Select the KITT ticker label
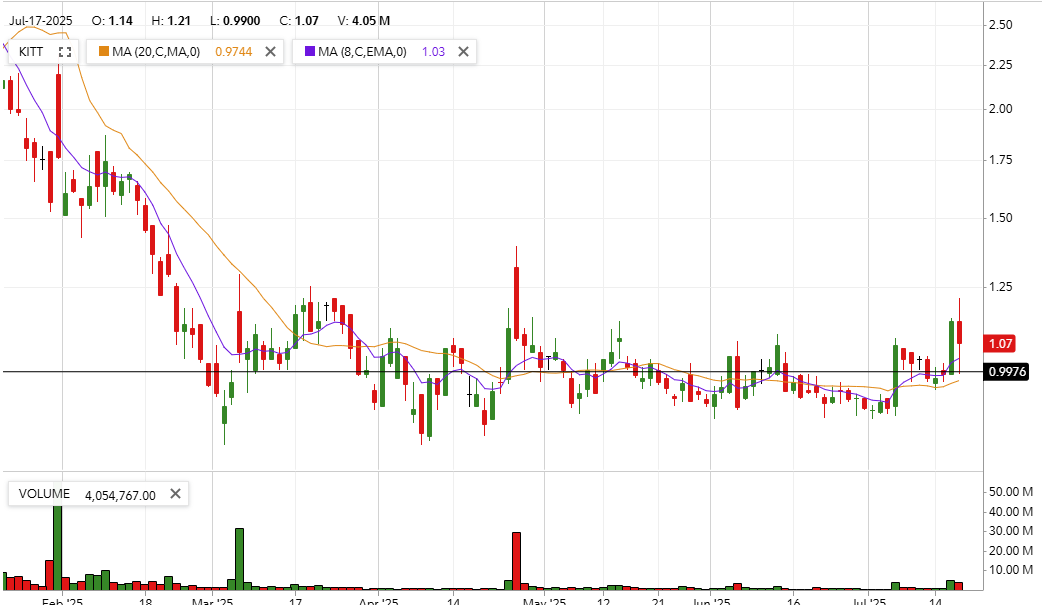 (31, 52)
